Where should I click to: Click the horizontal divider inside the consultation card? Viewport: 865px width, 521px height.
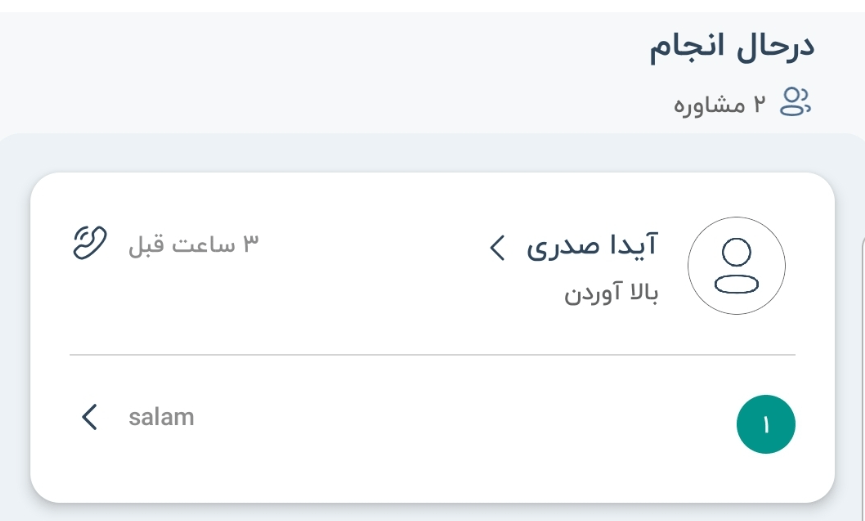point(432,355)
